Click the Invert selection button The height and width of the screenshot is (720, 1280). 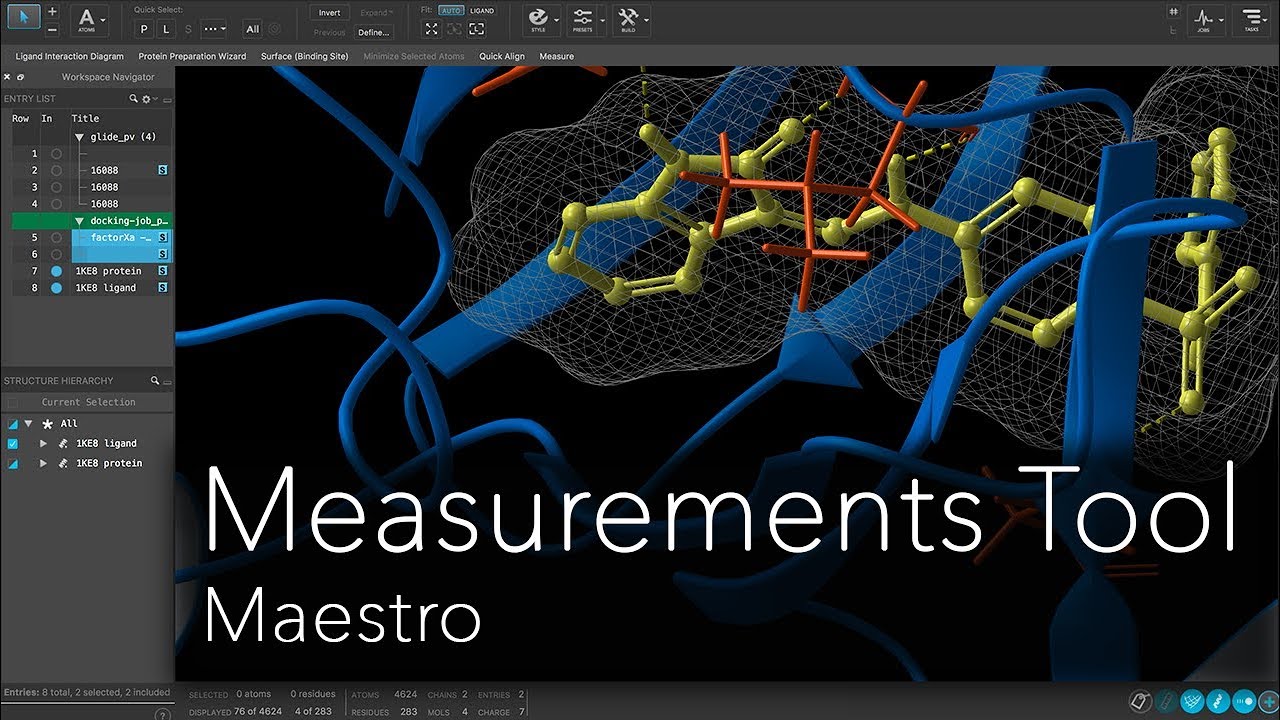pyautogui.click(x=329, y=13)
